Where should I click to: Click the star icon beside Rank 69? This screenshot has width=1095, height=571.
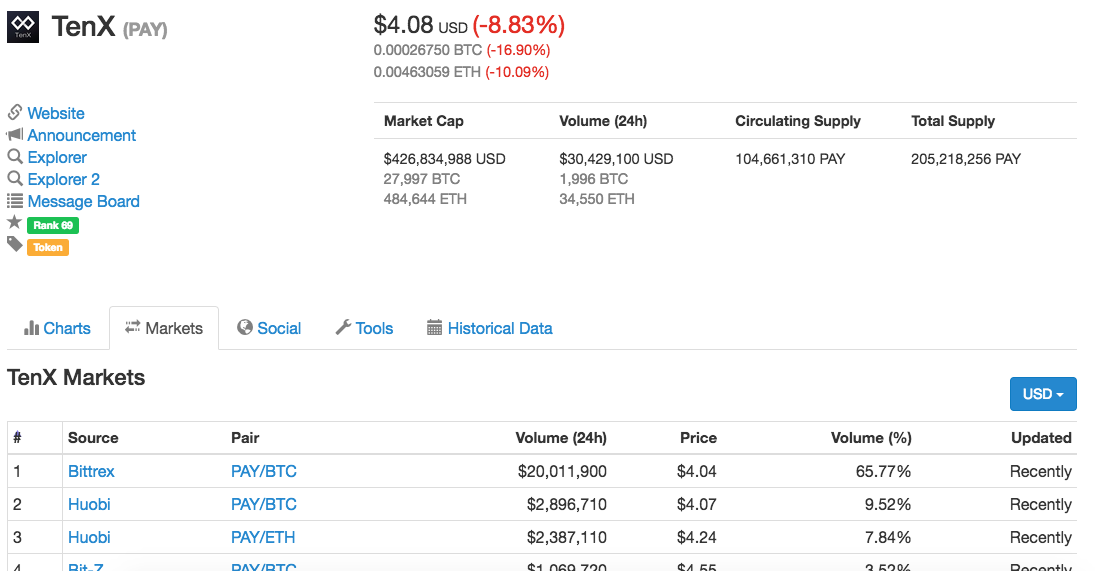(14, 223)
